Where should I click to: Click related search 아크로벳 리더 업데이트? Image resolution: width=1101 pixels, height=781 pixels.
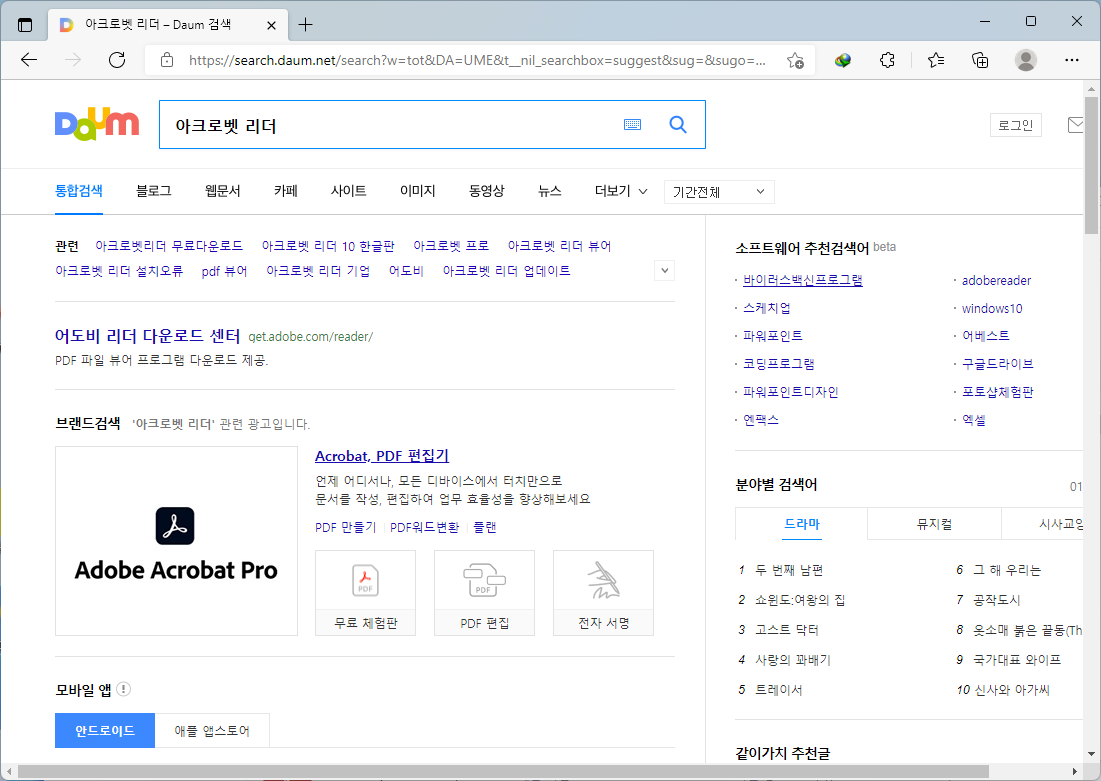pyautogui.click(x=506, y=271)
